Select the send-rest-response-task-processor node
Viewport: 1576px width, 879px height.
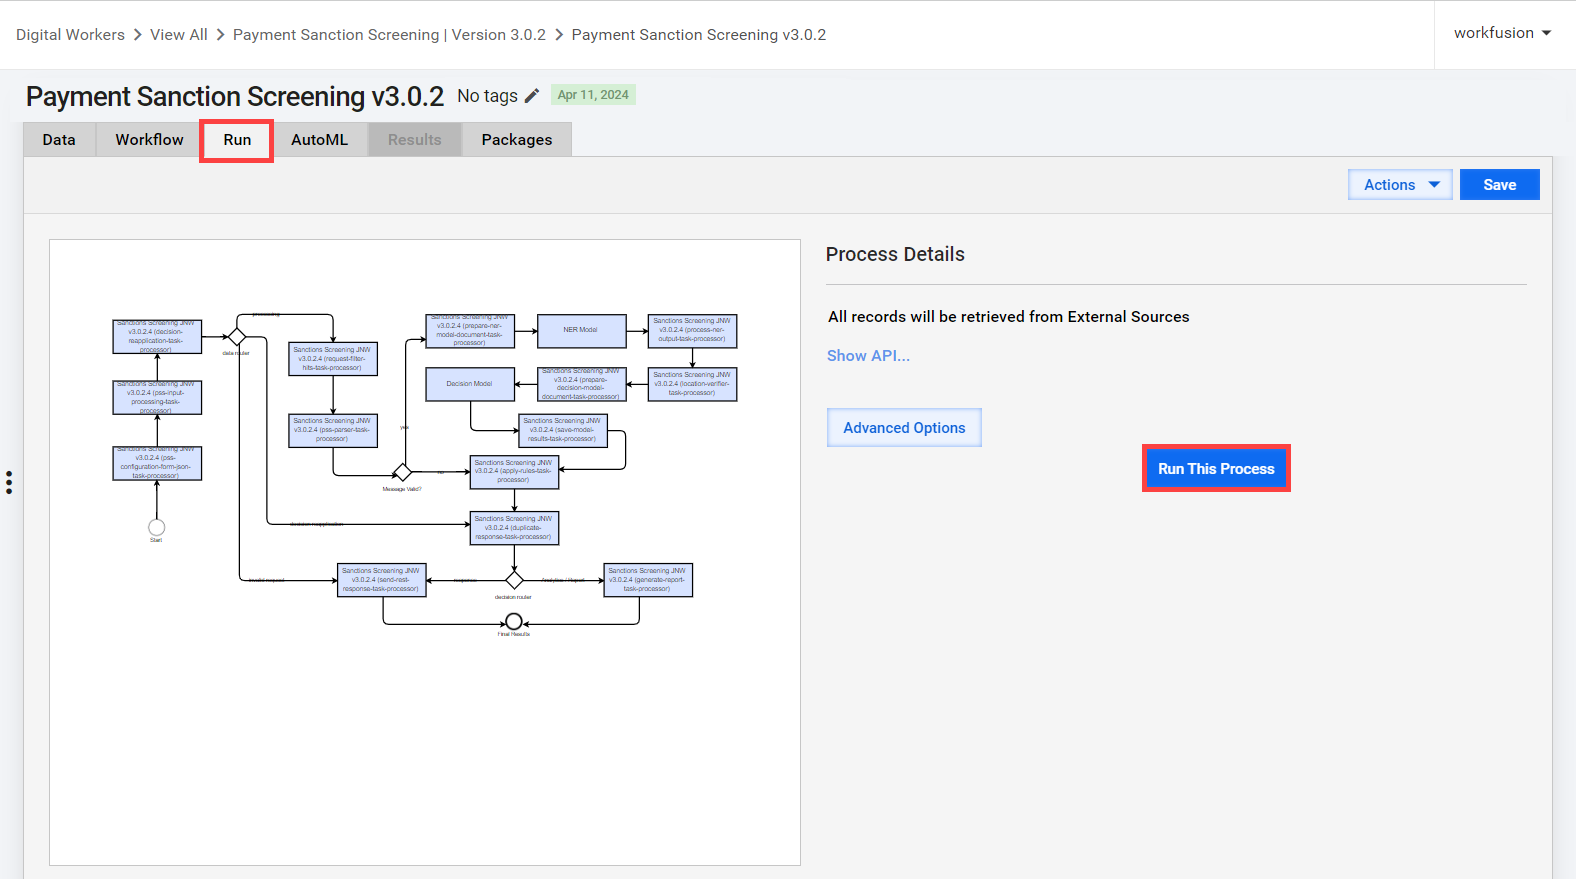coord(382,580)
